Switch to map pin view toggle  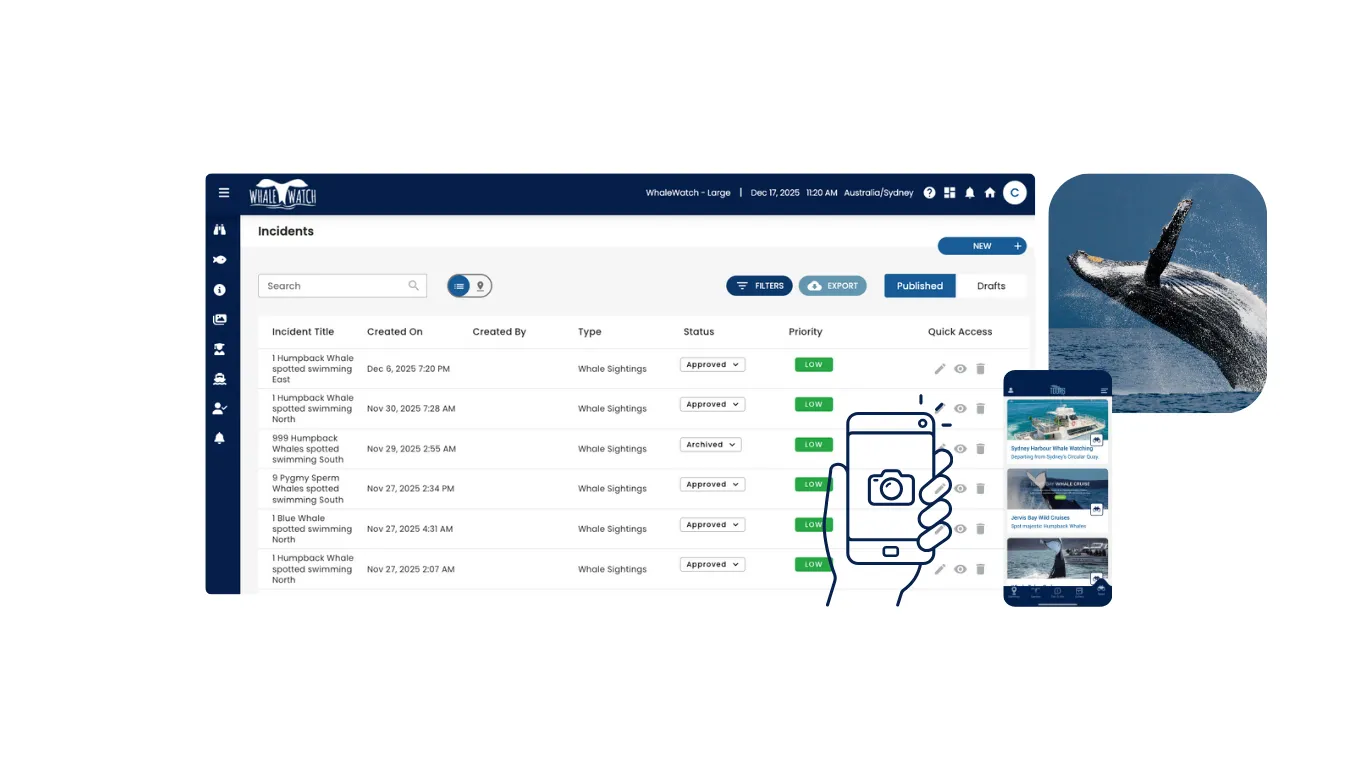(480, 286)
